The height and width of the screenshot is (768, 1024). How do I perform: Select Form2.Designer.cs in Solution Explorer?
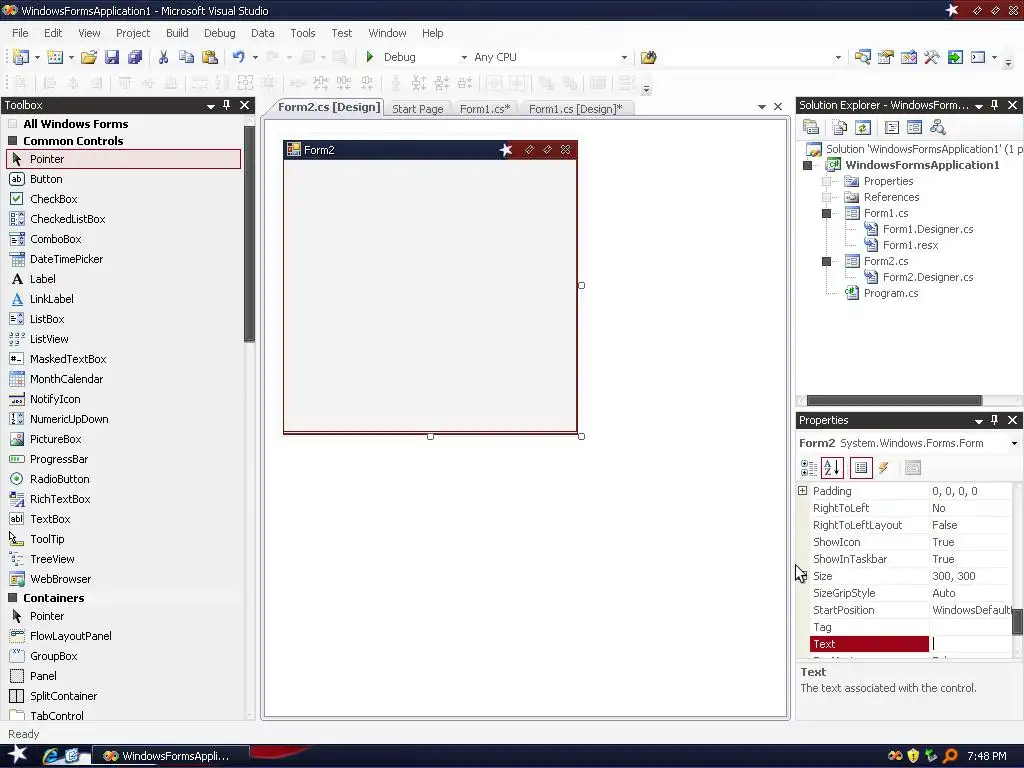[928, 277]
